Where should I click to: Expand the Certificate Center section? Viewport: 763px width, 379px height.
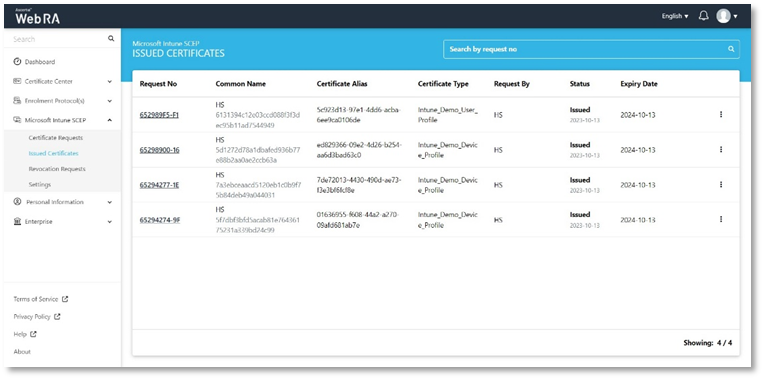62,81
